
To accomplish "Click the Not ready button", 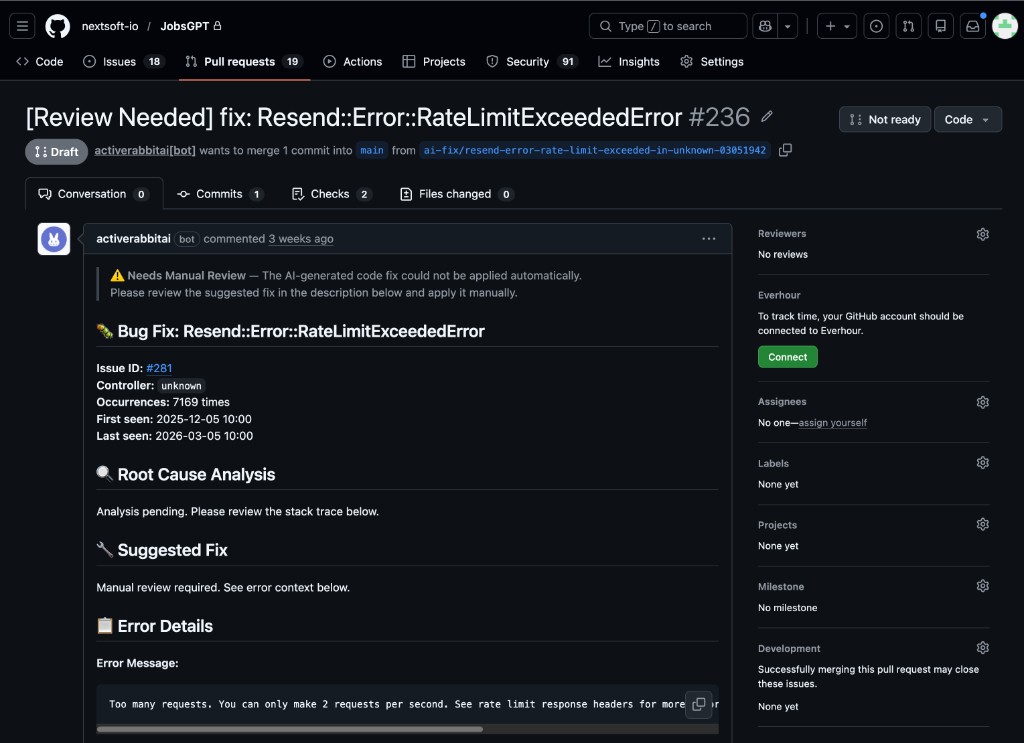I will pyautogui.click(x=885, y=119).
